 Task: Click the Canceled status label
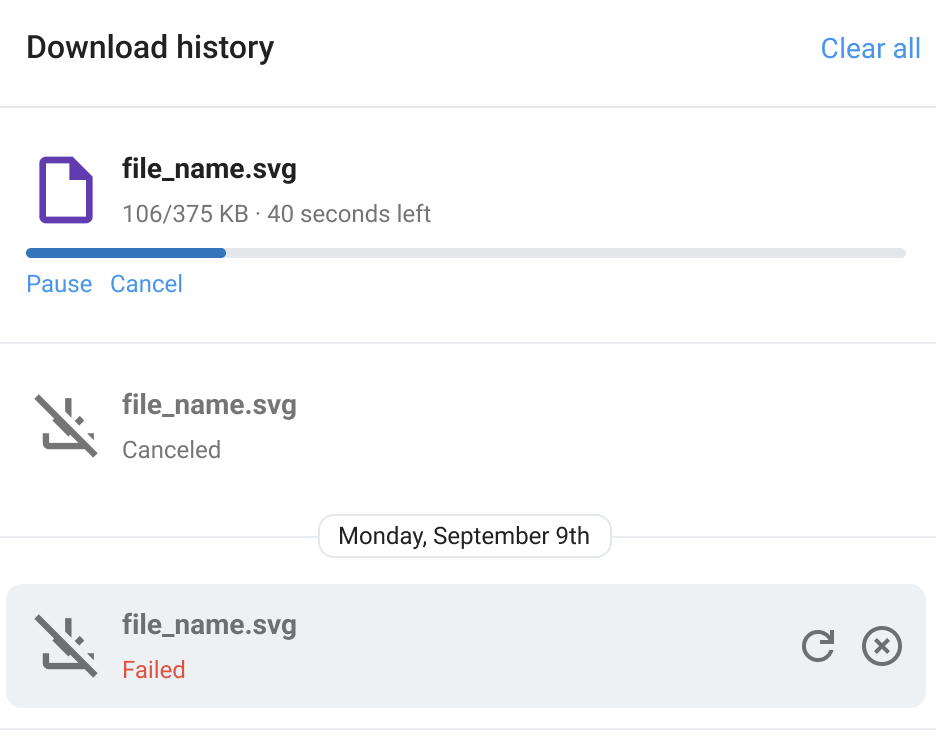tap(171, 450)
